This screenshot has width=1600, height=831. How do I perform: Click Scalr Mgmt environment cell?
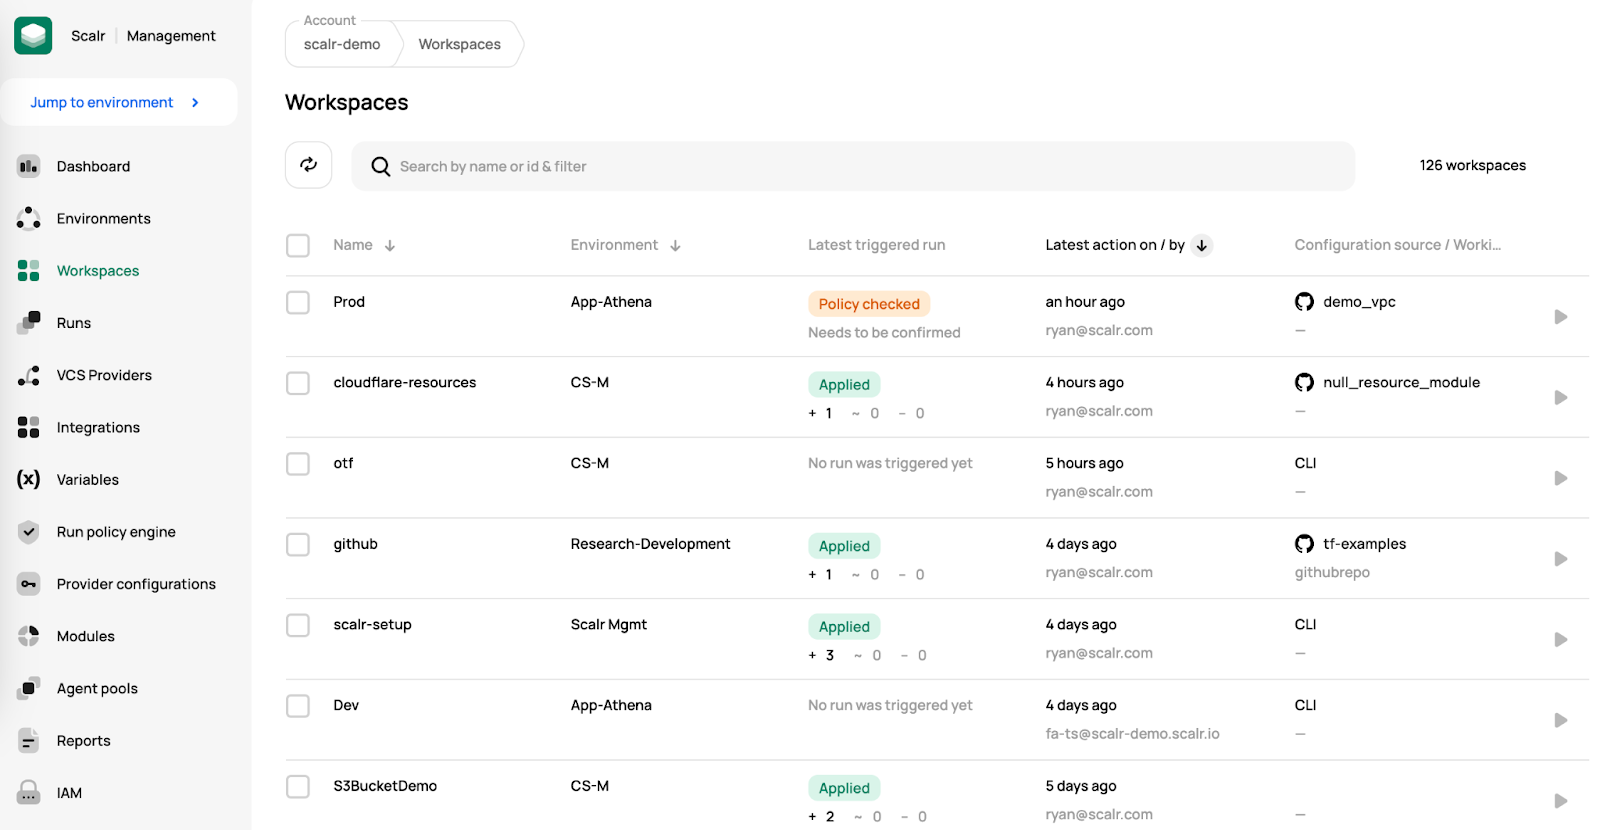pyautogui.click(x=608, y=624)
